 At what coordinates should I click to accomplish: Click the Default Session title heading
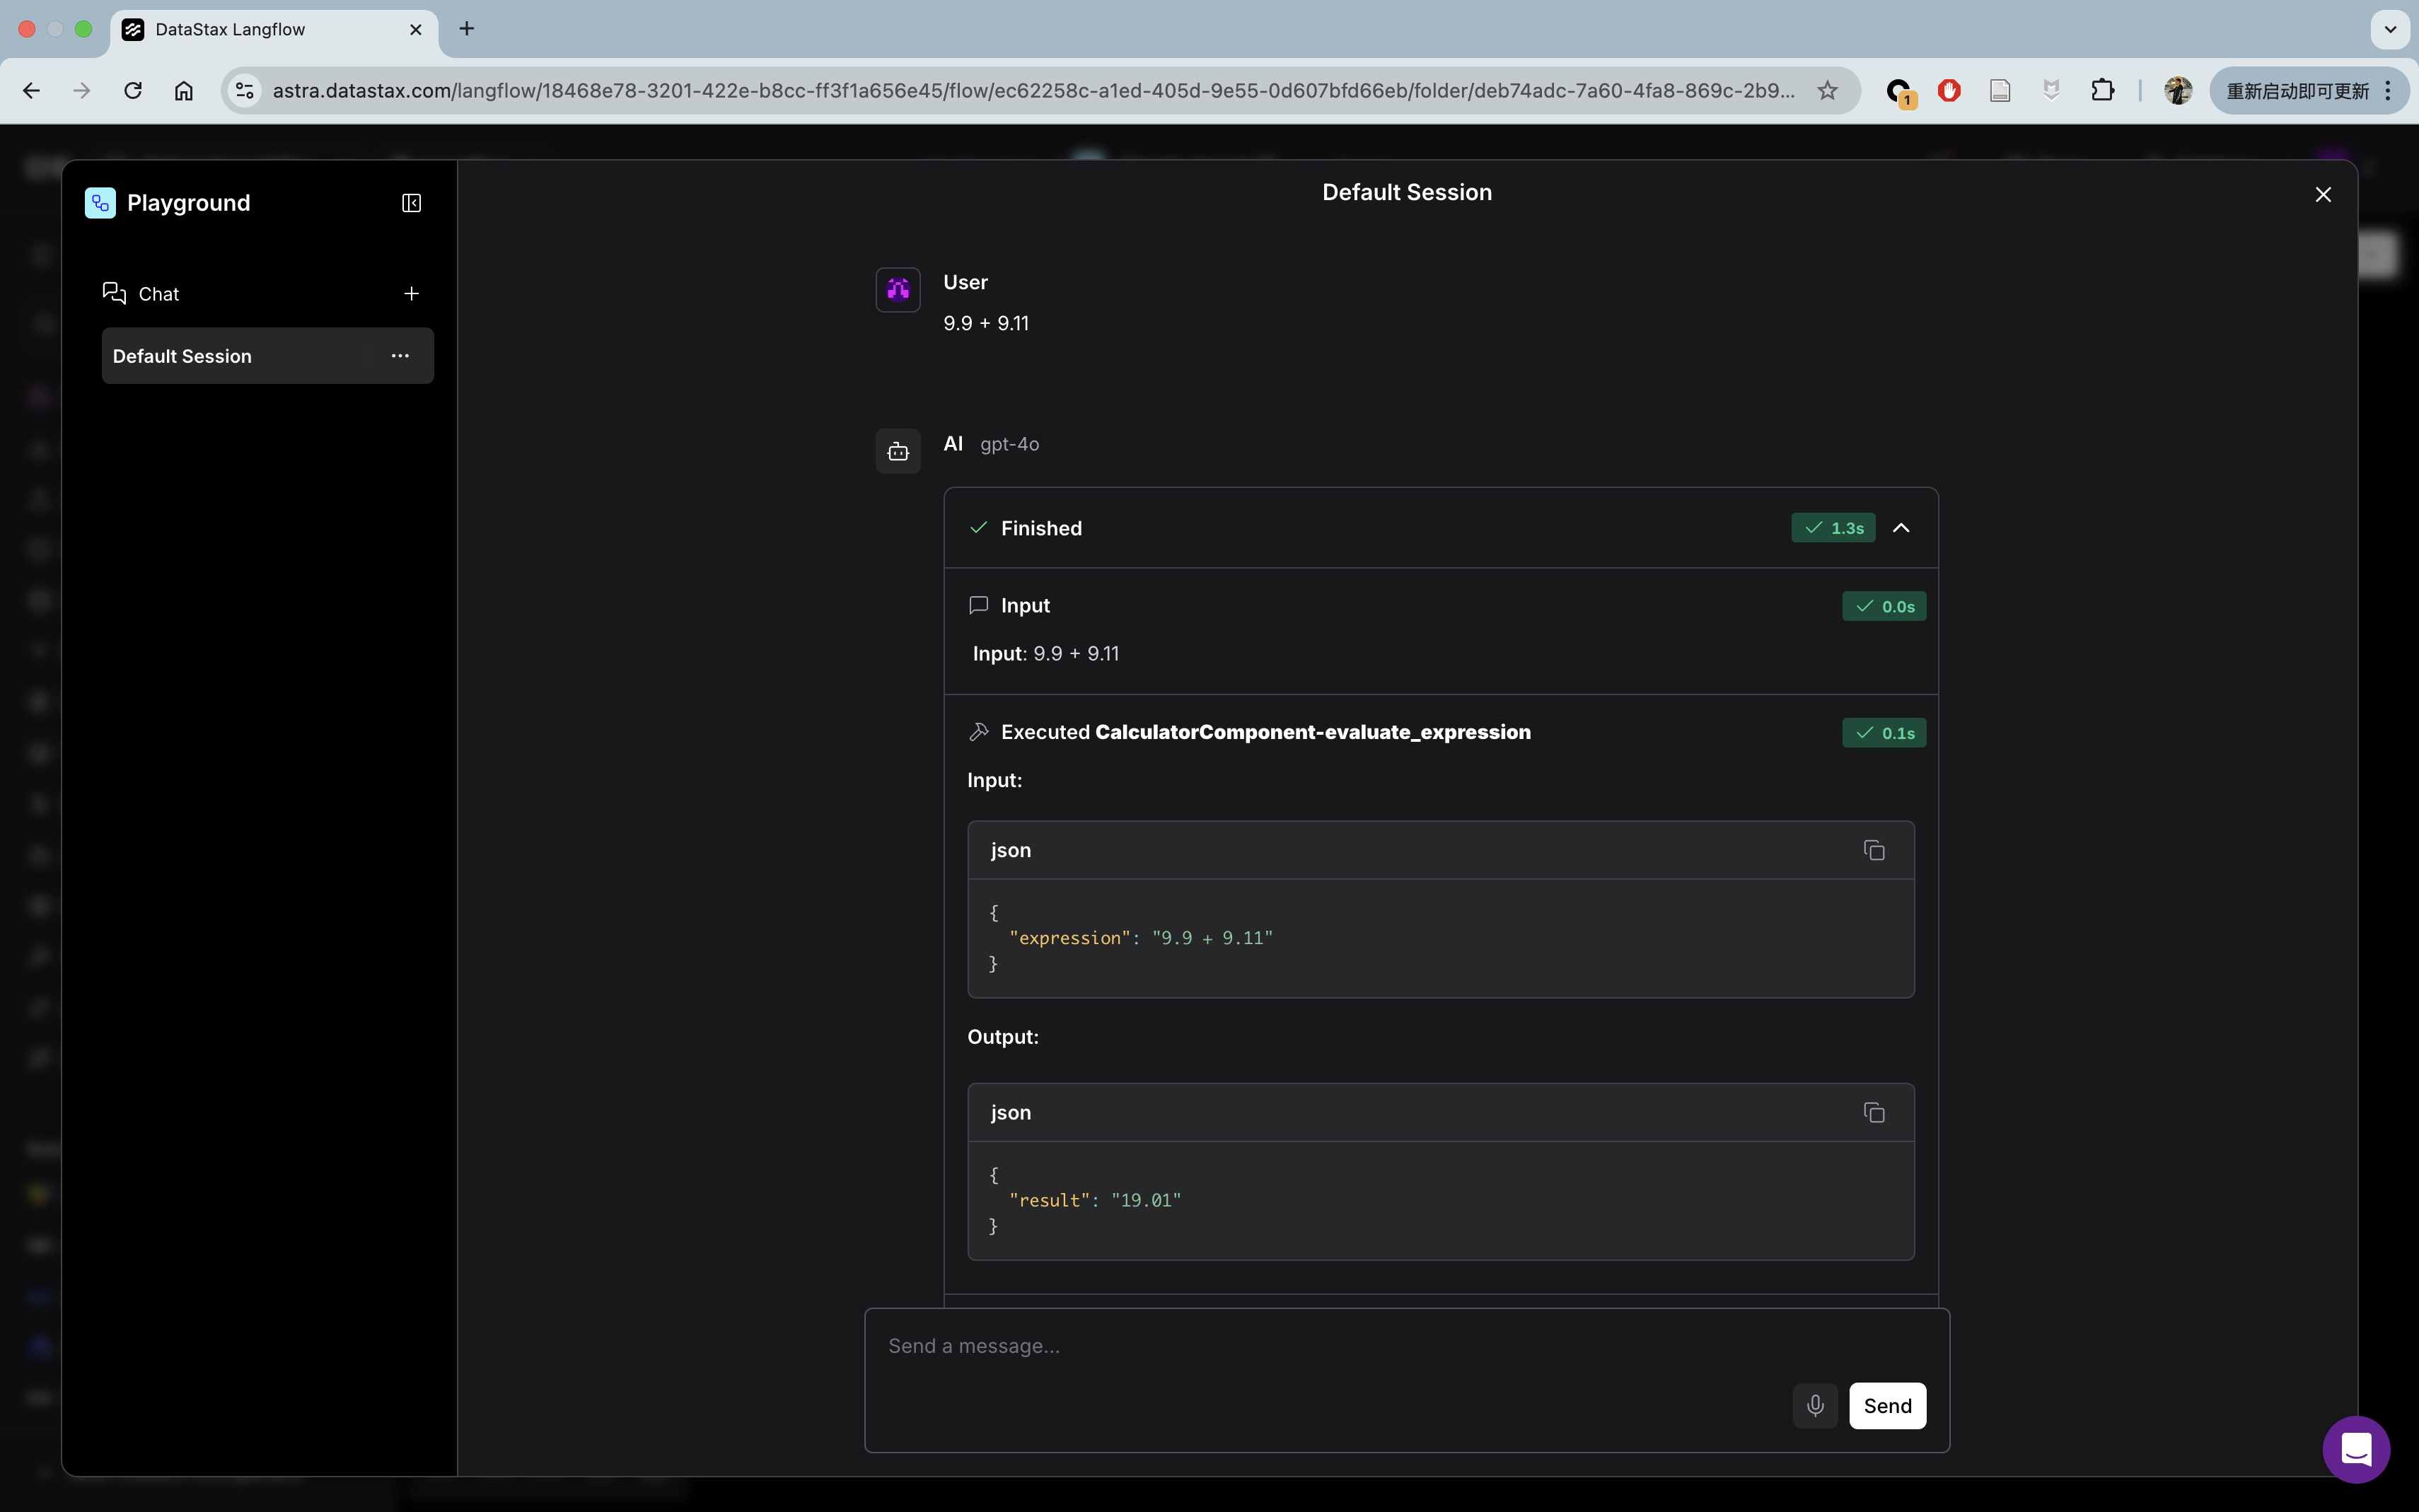coord(1407,192)
